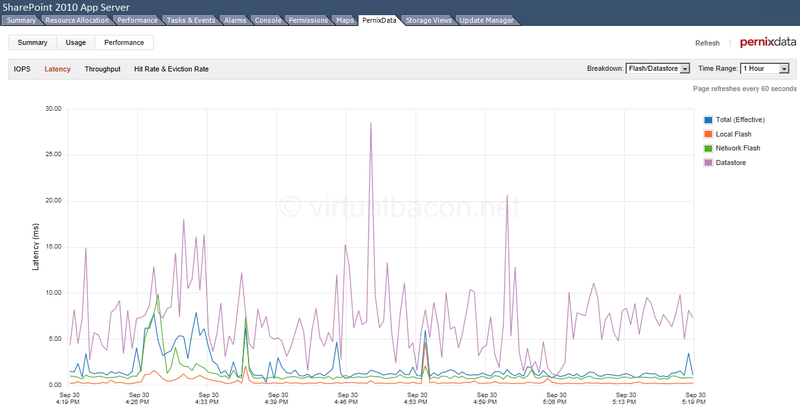Click 'Page refreshes every 60 seconds' text
The width and height of the screenshot is (800, 411).
(x=744, y=89)
